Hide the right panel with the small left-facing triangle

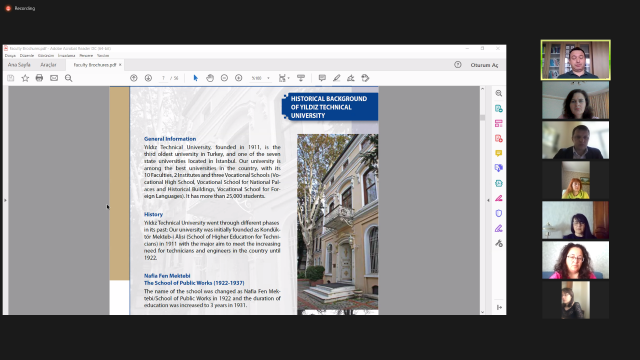[488, 200]
